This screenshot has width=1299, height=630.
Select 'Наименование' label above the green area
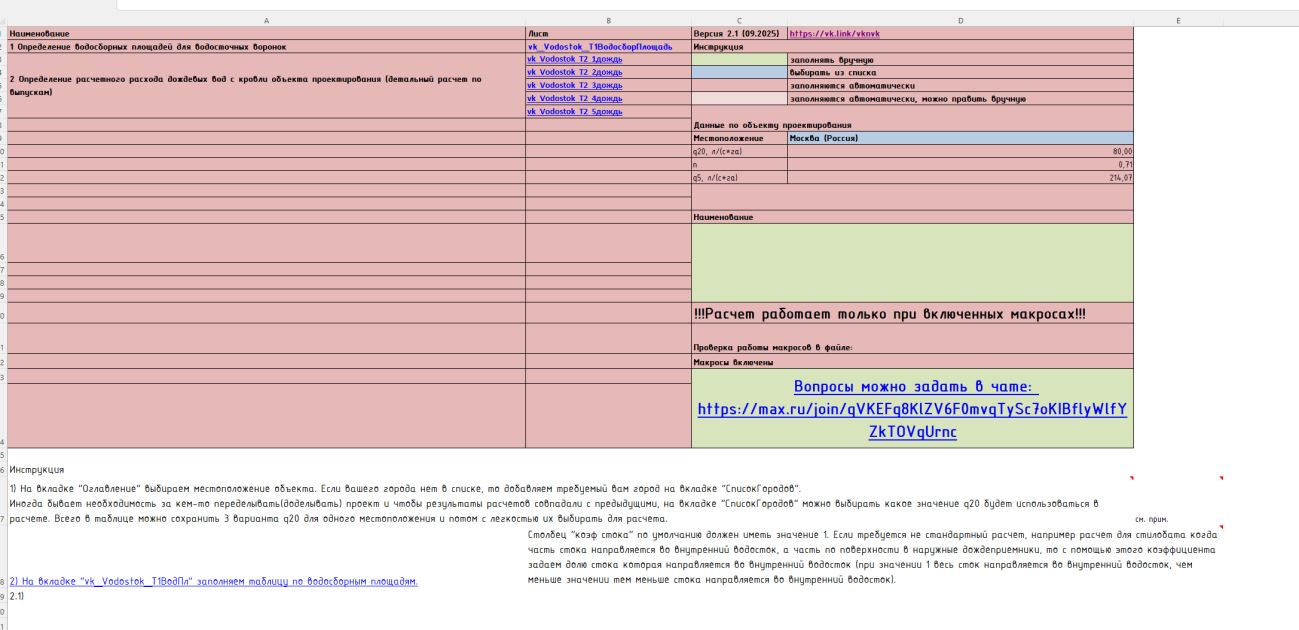click(912, 217)
